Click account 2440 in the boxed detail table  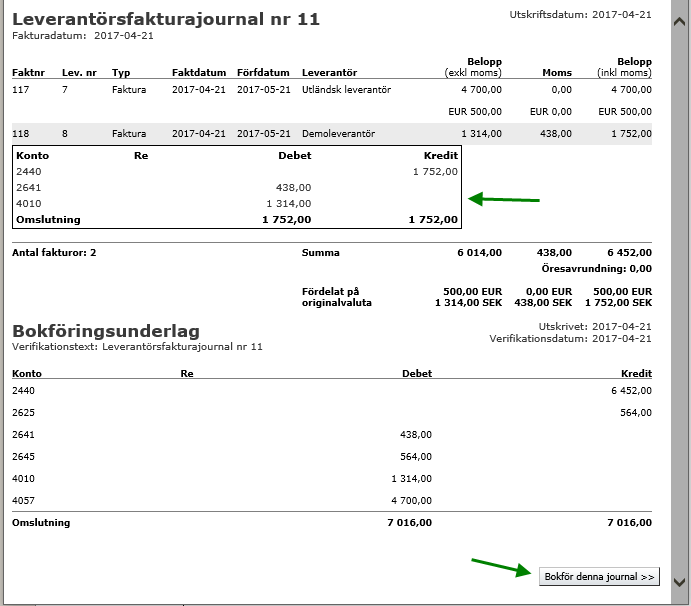coord(29,171)
